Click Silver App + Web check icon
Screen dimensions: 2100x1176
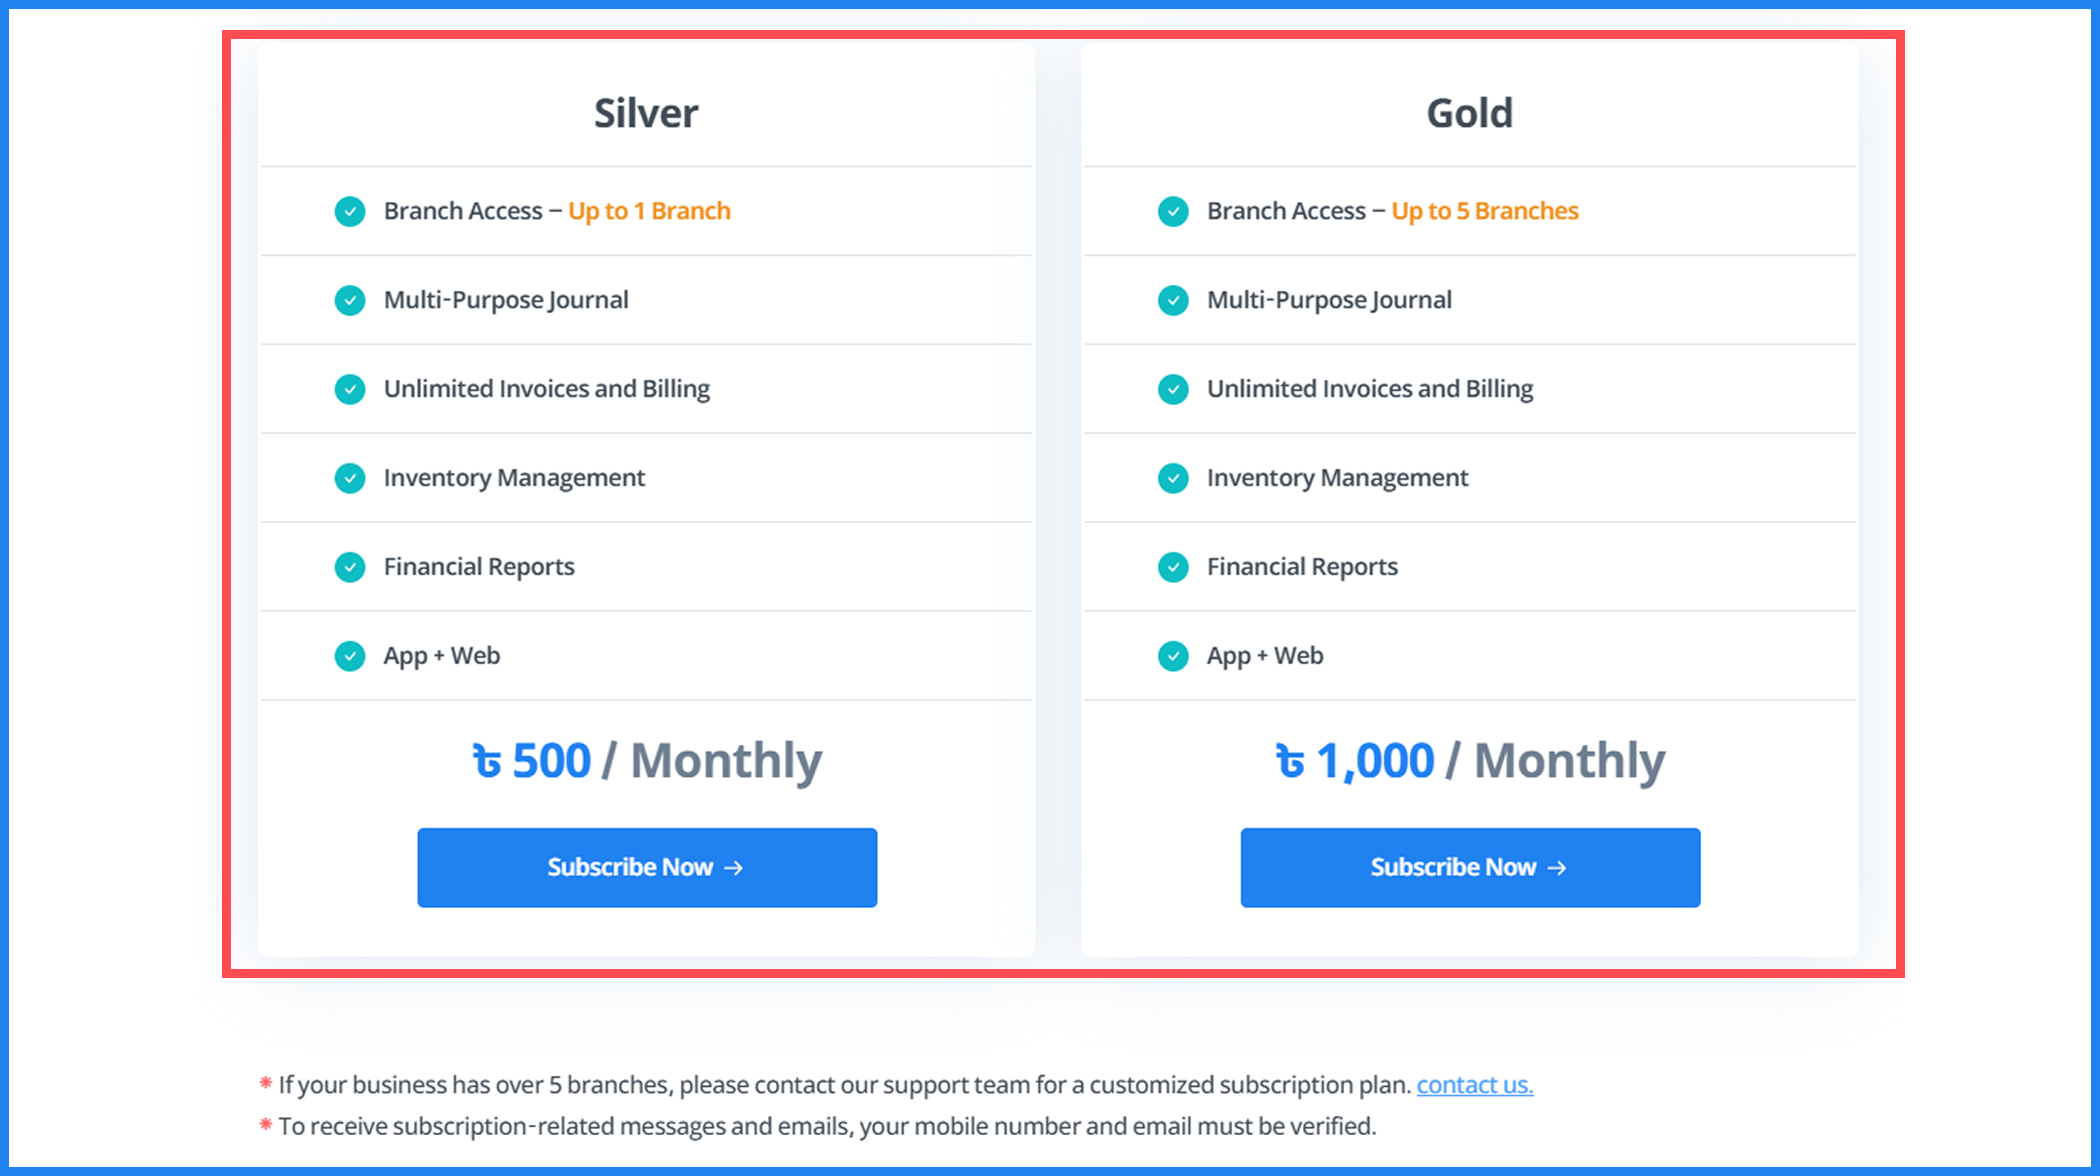(350, 657)
